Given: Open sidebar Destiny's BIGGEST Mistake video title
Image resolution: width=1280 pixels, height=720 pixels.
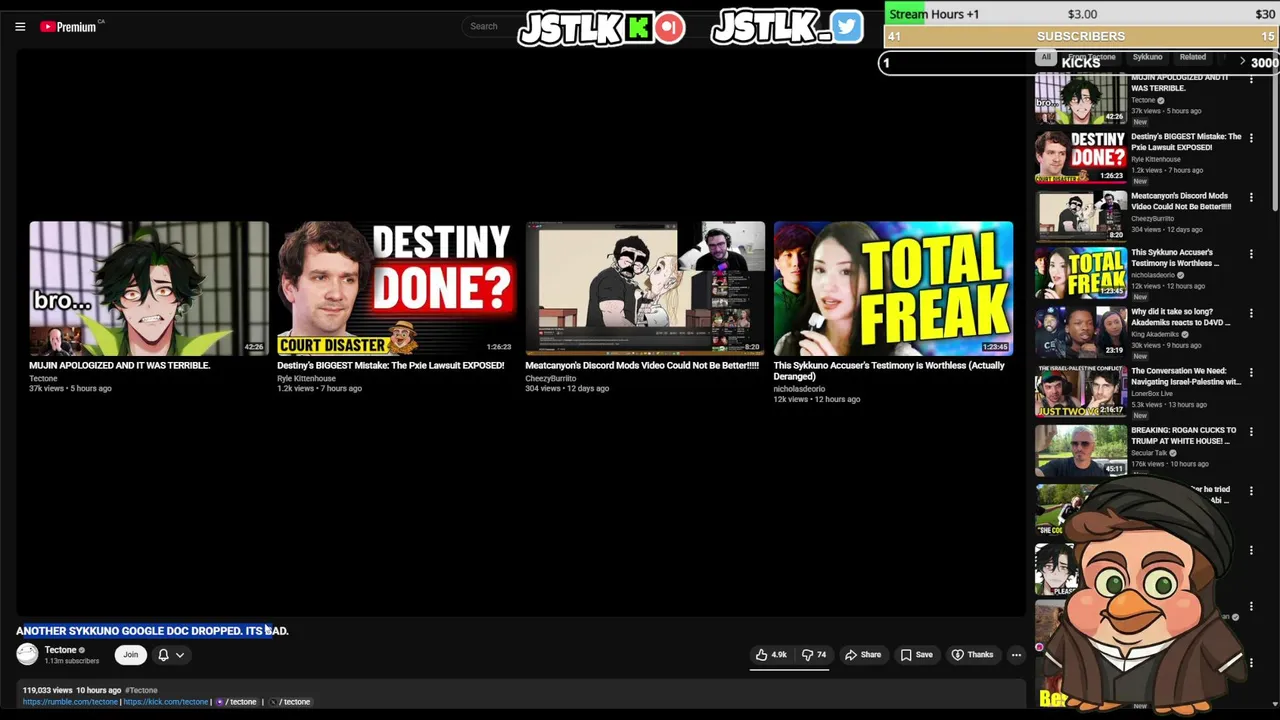Looking at the screenshot, I should click(1186, 142).
